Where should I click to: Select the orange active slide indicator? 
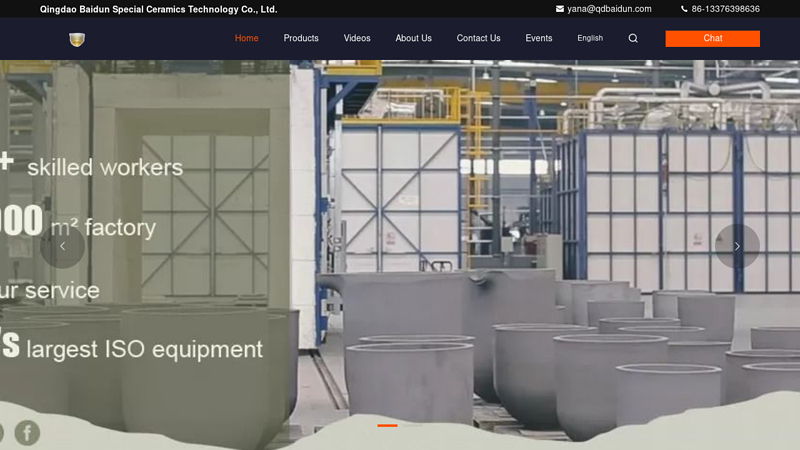[387, 426]
